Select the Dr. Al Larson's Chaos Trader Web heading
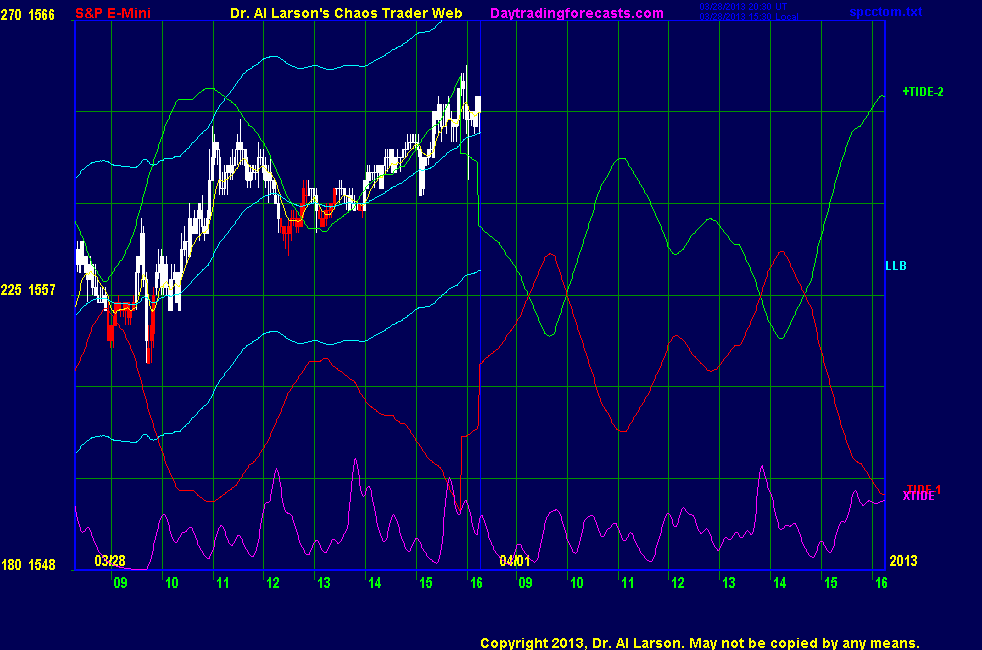 coord(346,13)
